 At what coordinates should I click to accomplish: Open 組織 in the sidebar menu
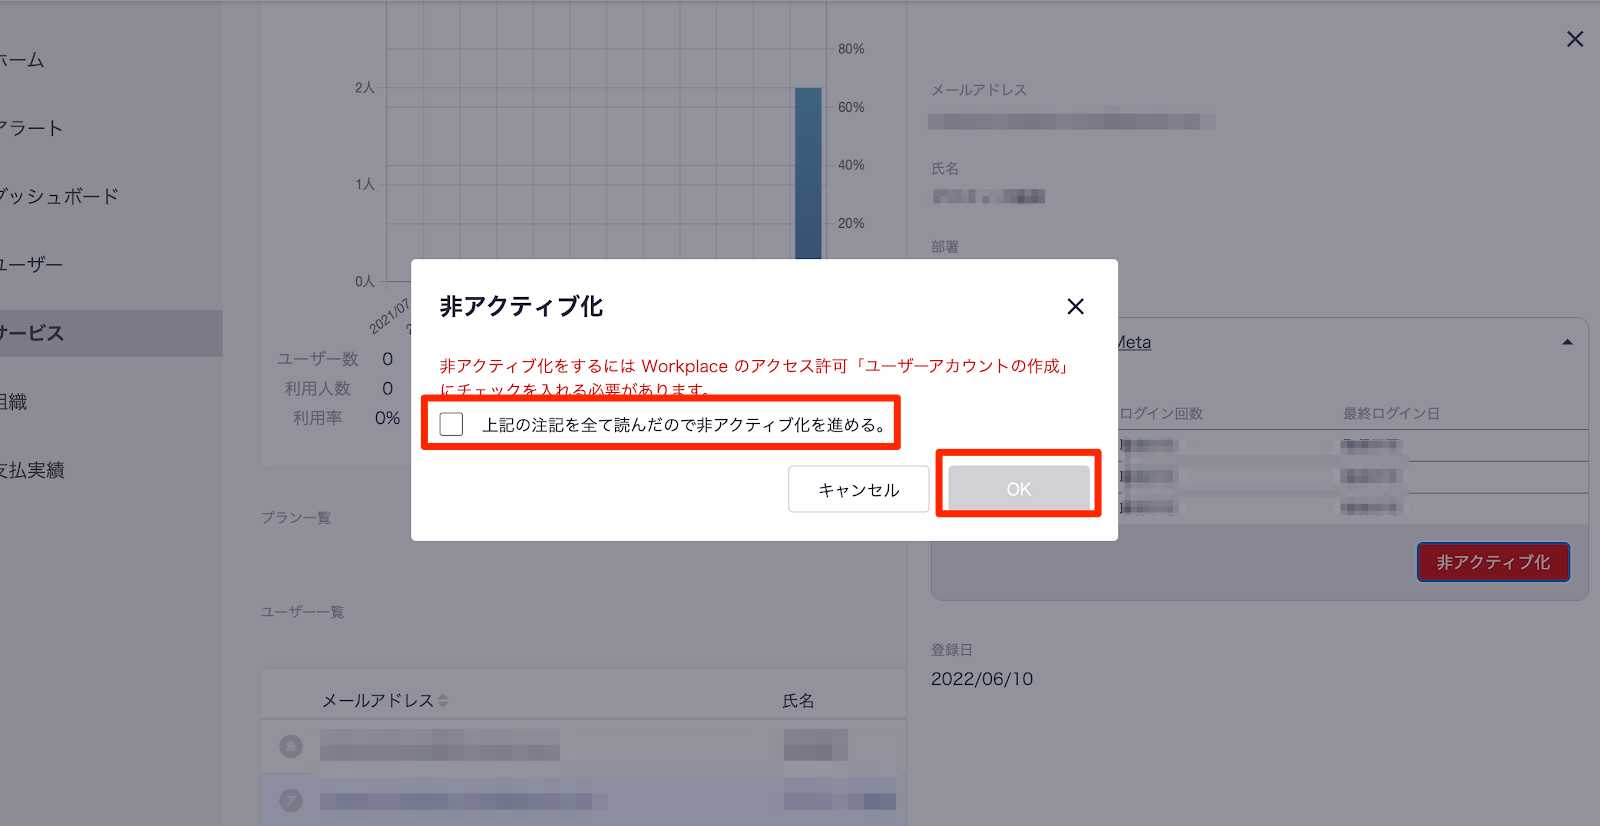coord(14,402)
